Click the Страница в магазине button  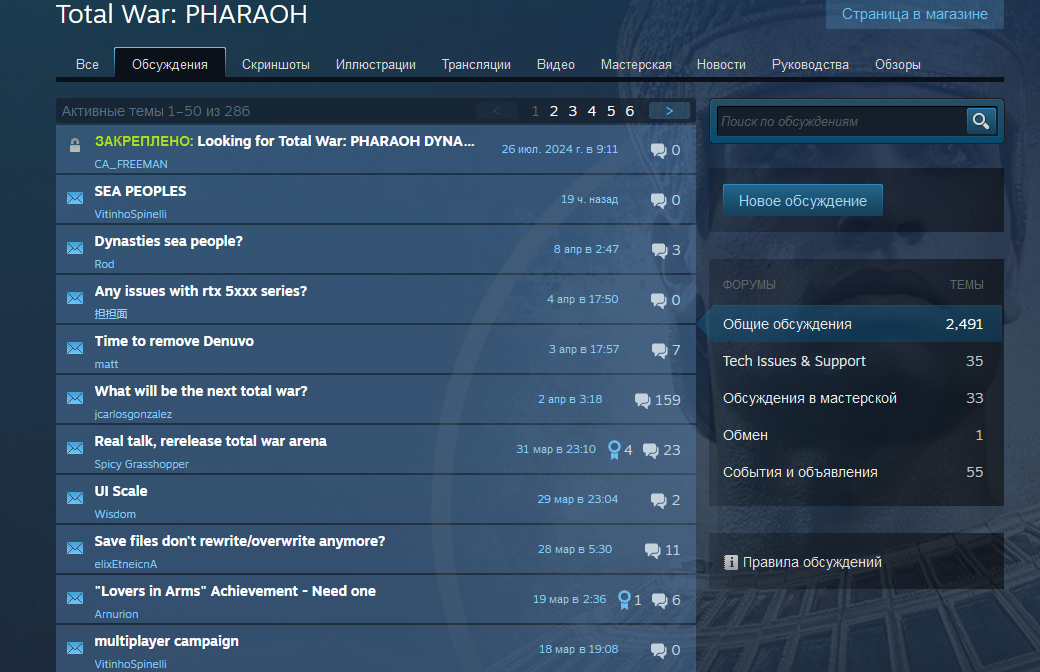[x=915, y=14]
